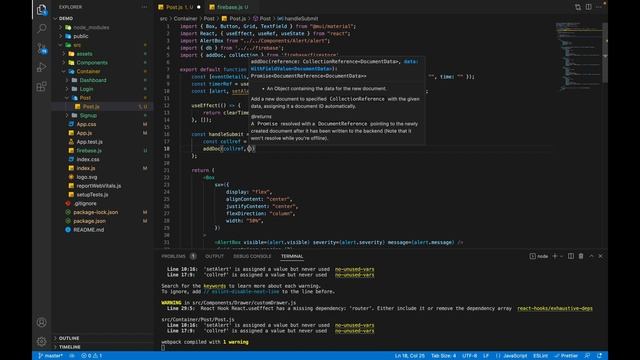Expand the TIMELINE section

click(102, 347)
